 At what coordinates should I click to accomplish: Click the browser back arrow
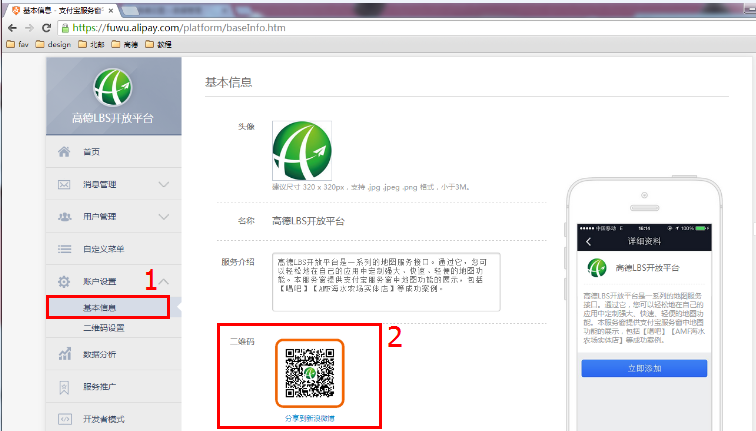[13, 28]
